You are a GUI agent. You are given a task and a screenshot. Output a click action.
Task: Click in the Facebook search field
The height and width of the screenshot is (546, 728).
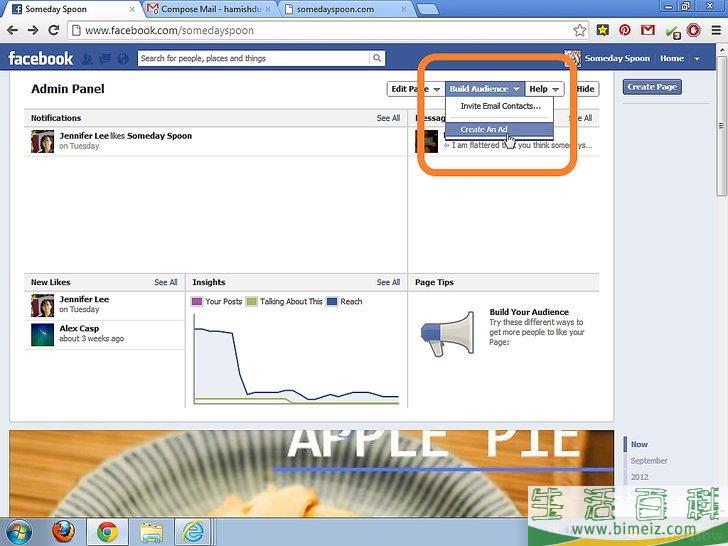[x=254, y=58]
